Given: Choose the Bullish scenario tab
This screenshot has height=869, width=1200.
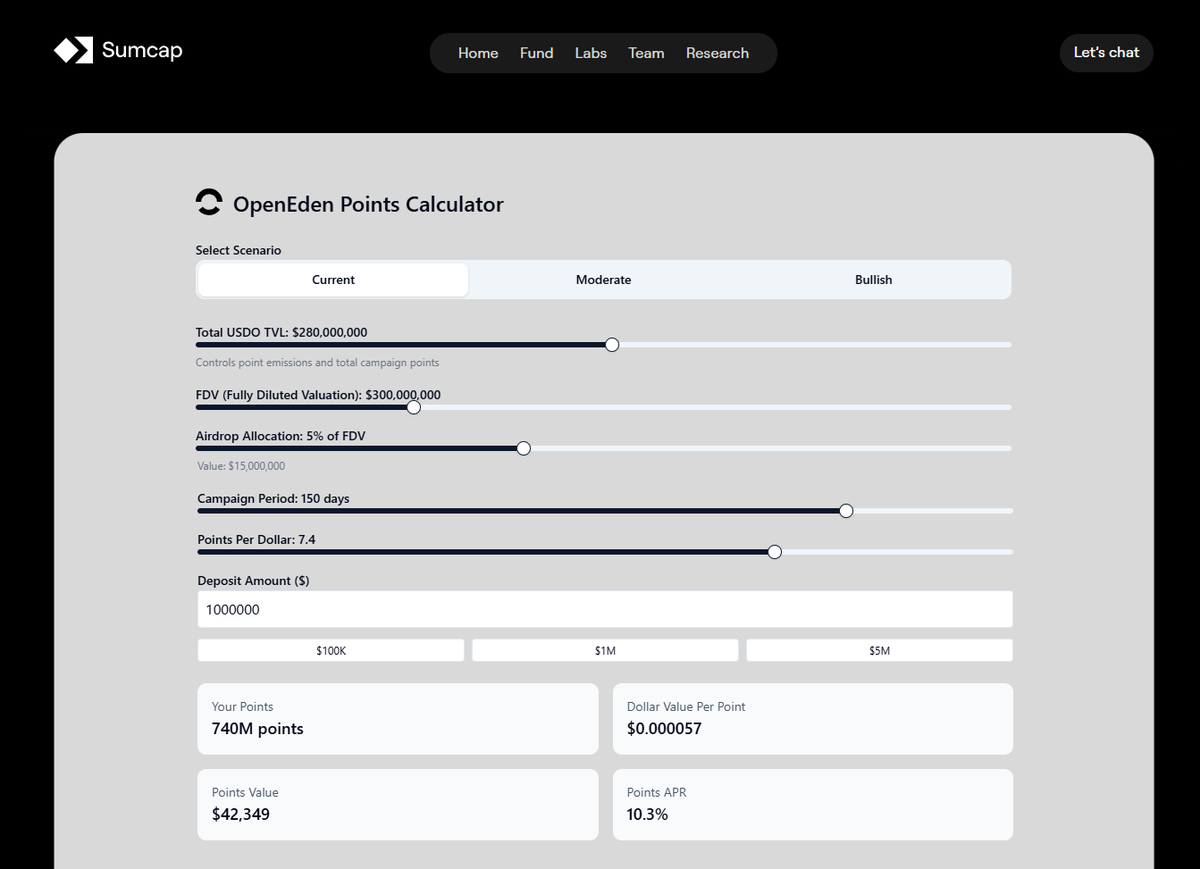Looking at the screenshot, I should point(873,280).
